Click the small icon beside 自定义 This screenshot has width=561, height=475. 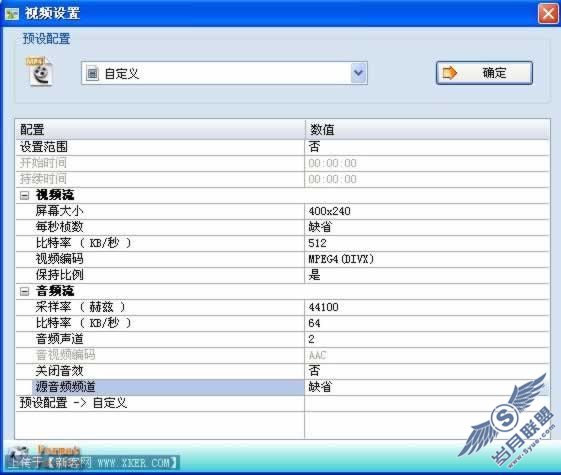click(92, 74)
